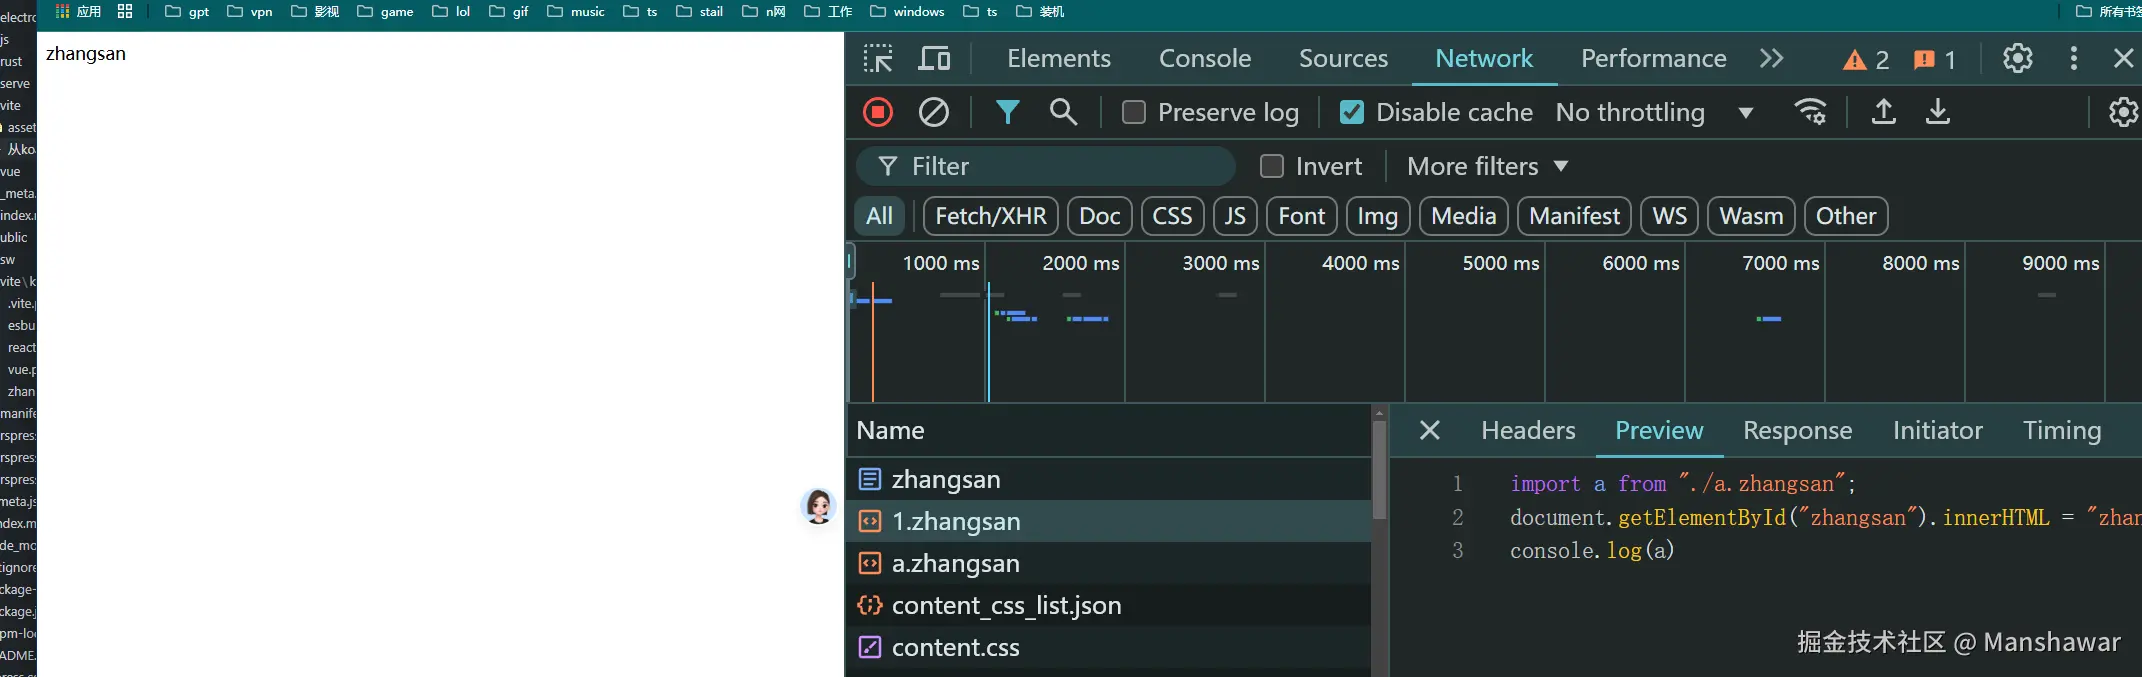
Task: Filter requests by Img
Action: [1378, 216]
